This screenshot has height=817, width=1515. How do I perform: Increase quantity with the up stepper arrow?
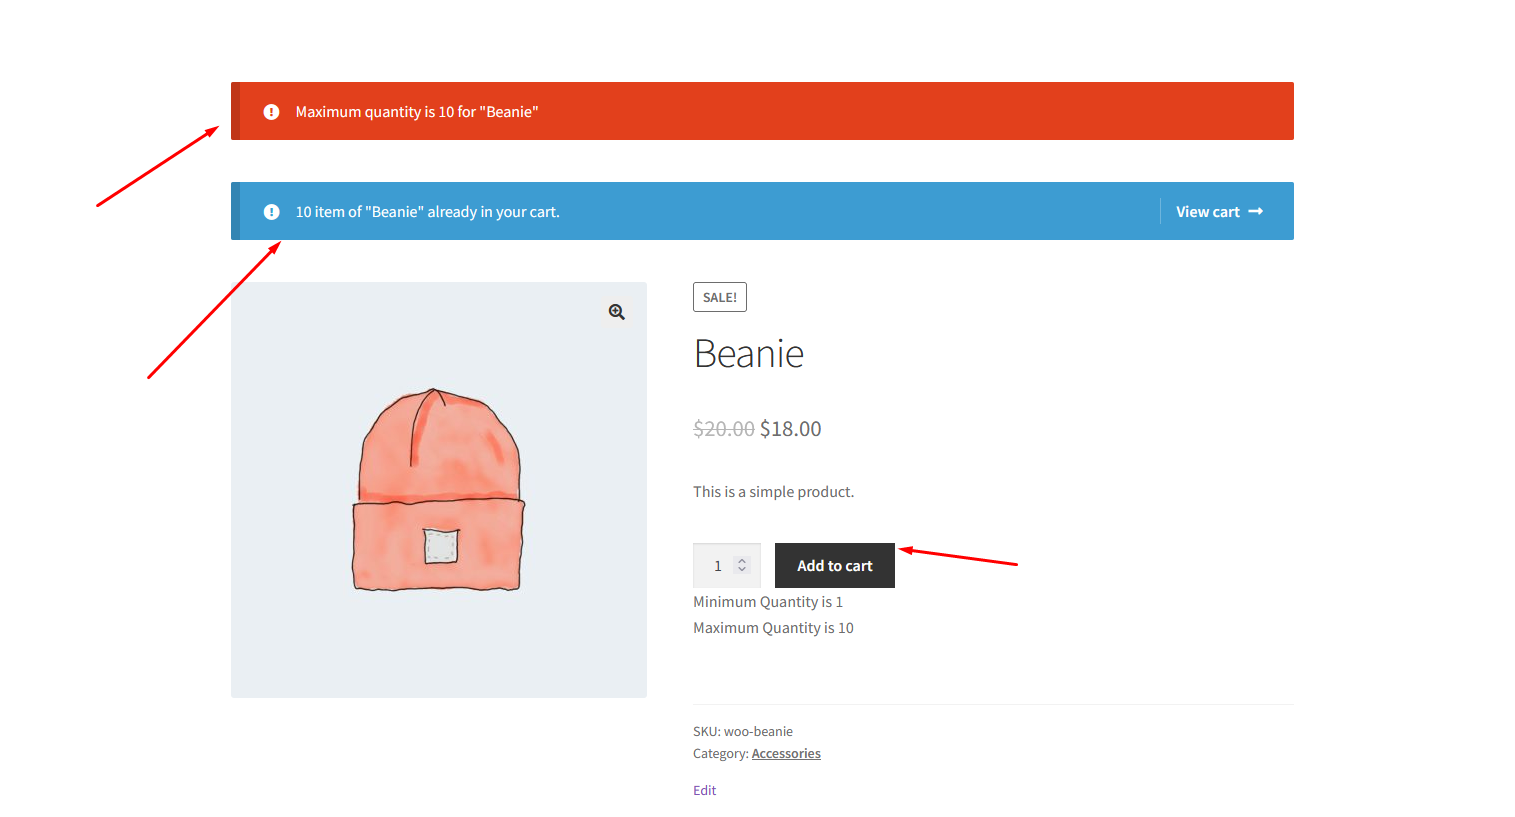pyautogui.click(x=742, y=561)
